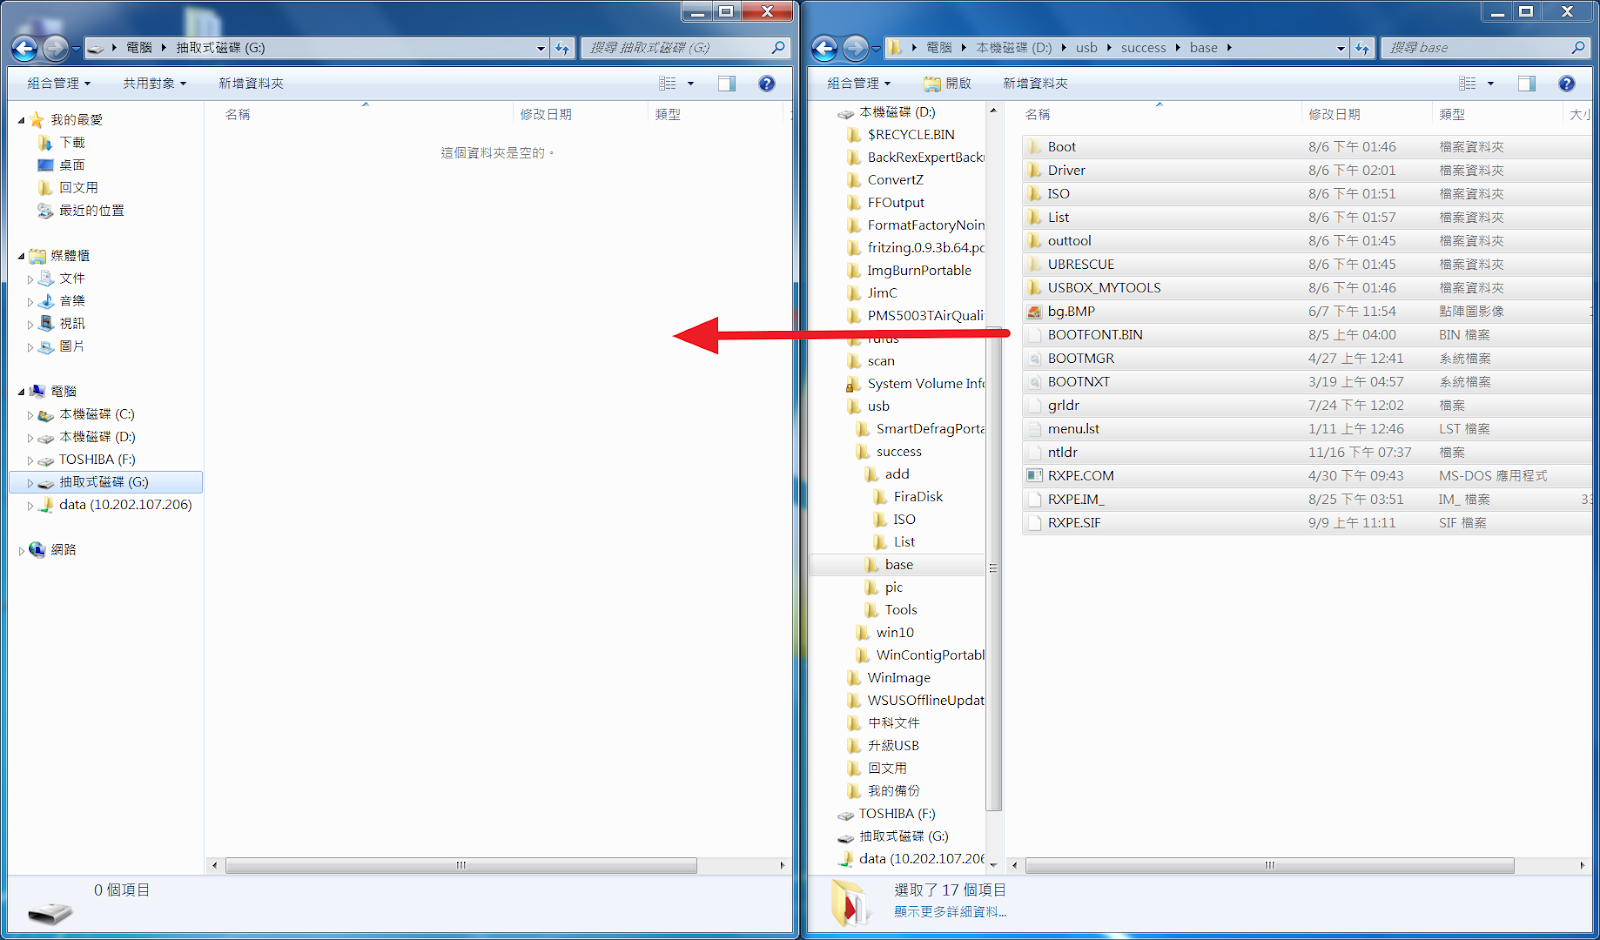Collapse the 電腦 node in left navigation
This screenshot has height=940, width=1600.
point(21,392)
